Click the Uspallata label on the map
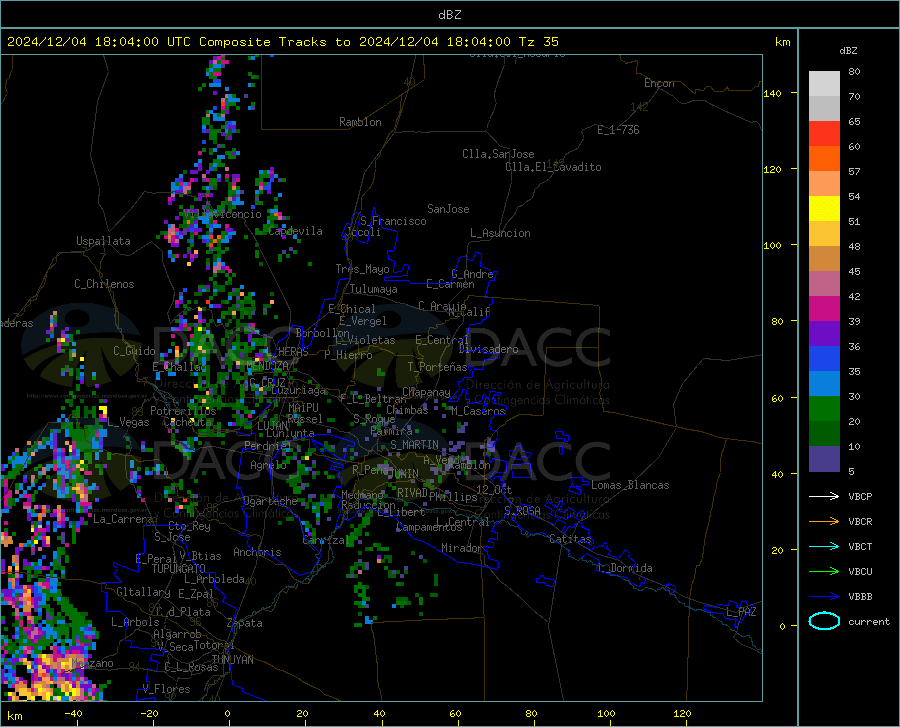 [x=103, y=241]
